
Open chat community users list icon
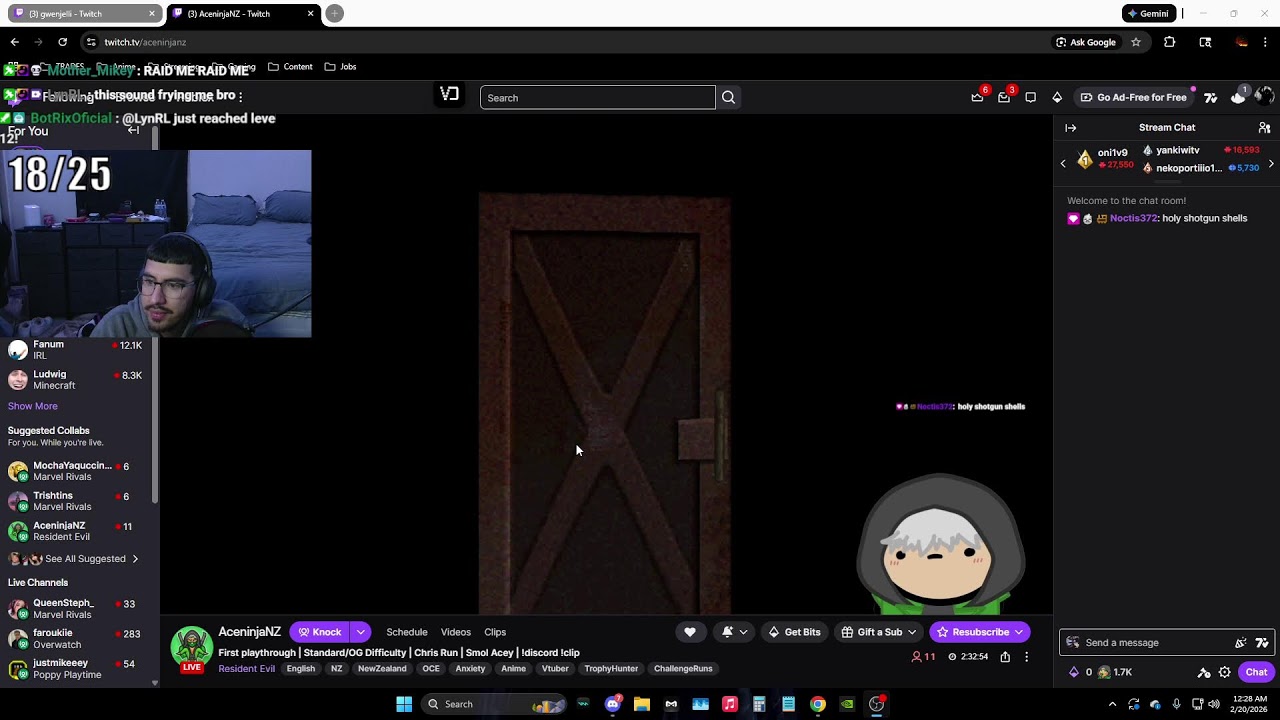click(1264, 128)
